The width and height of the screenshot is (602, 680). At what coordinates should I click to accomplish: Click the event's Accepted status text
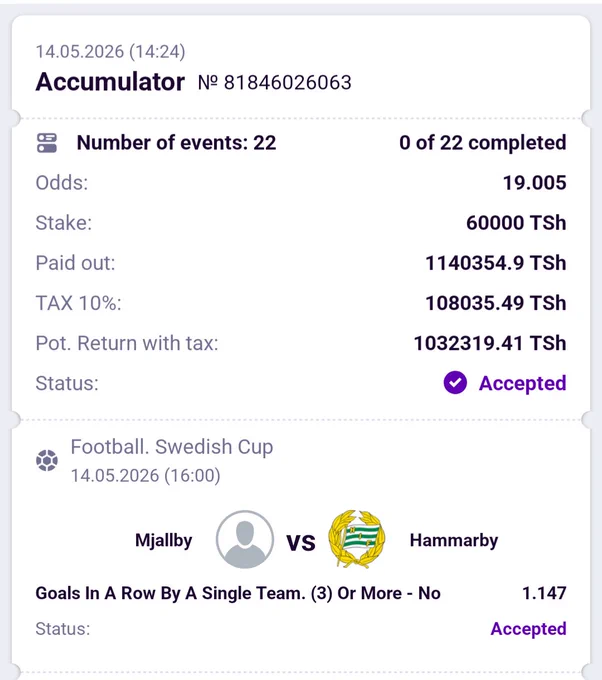coord(528,629)
